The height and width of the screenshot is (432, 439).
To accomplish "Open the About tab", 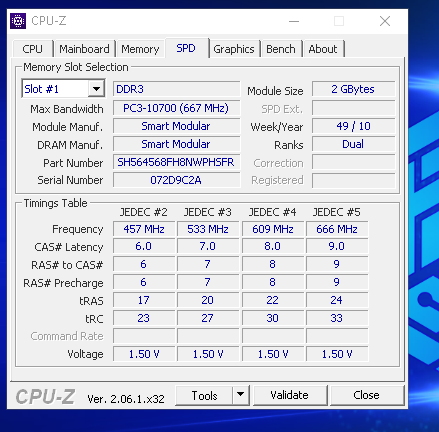I will click(x=323, y=49).
